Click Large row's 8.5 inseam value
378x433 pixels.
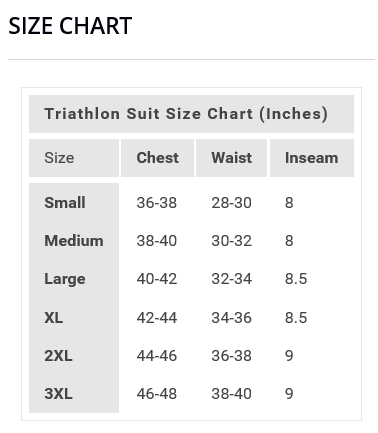tap(296, 279)
